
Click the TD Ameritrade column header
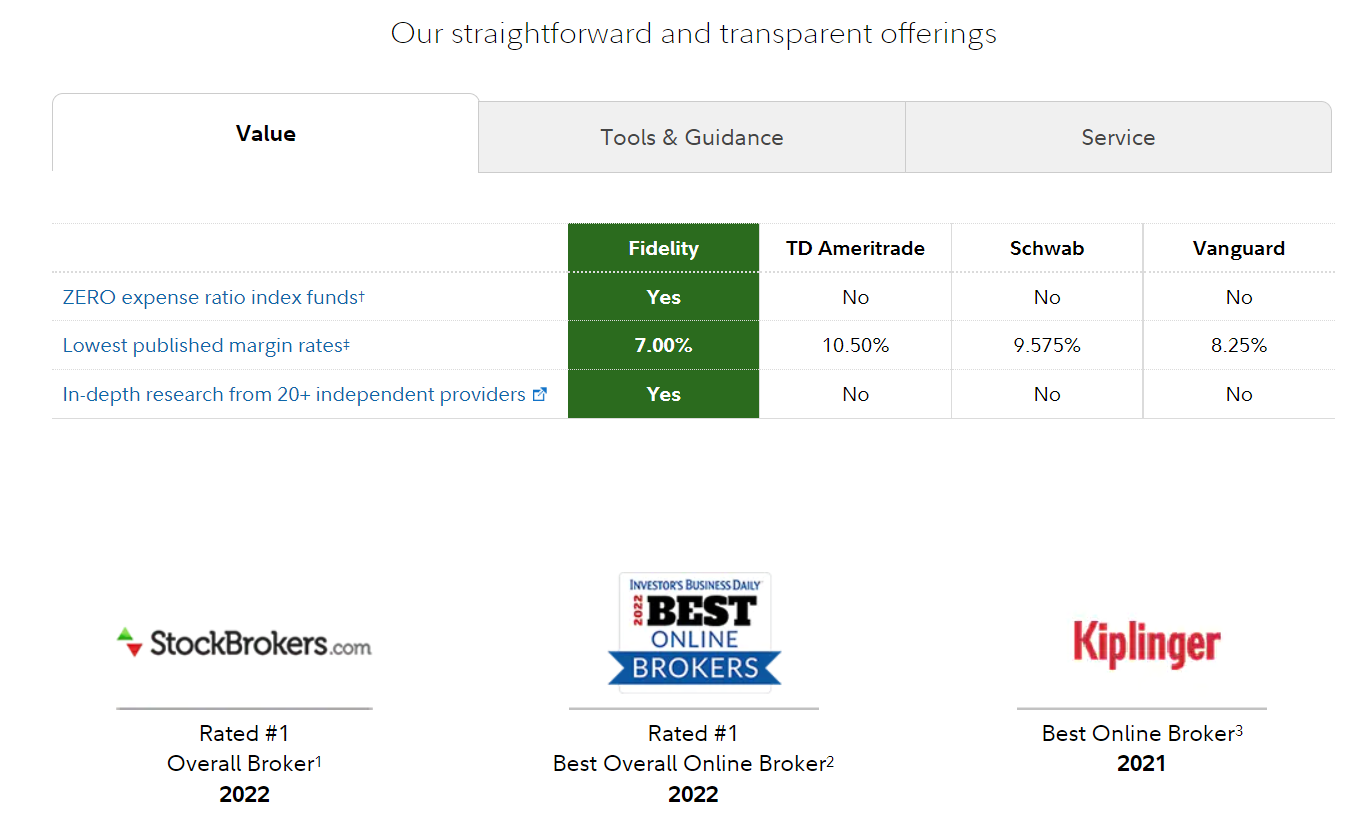855,248
